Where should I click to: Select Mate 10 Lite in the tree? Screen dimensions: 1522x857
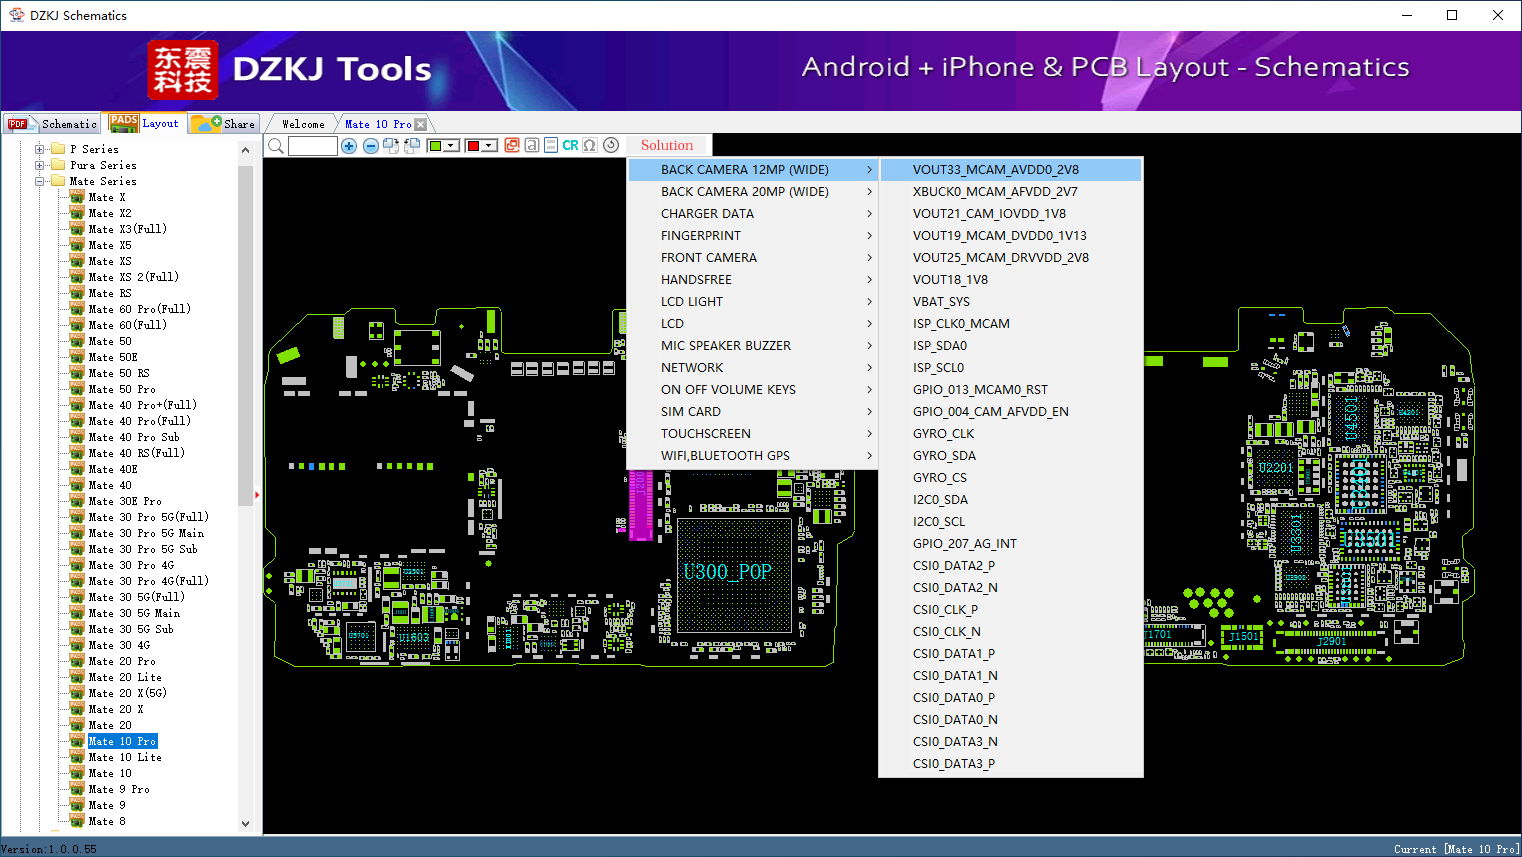pyautogui.click(x=125, y=757)
